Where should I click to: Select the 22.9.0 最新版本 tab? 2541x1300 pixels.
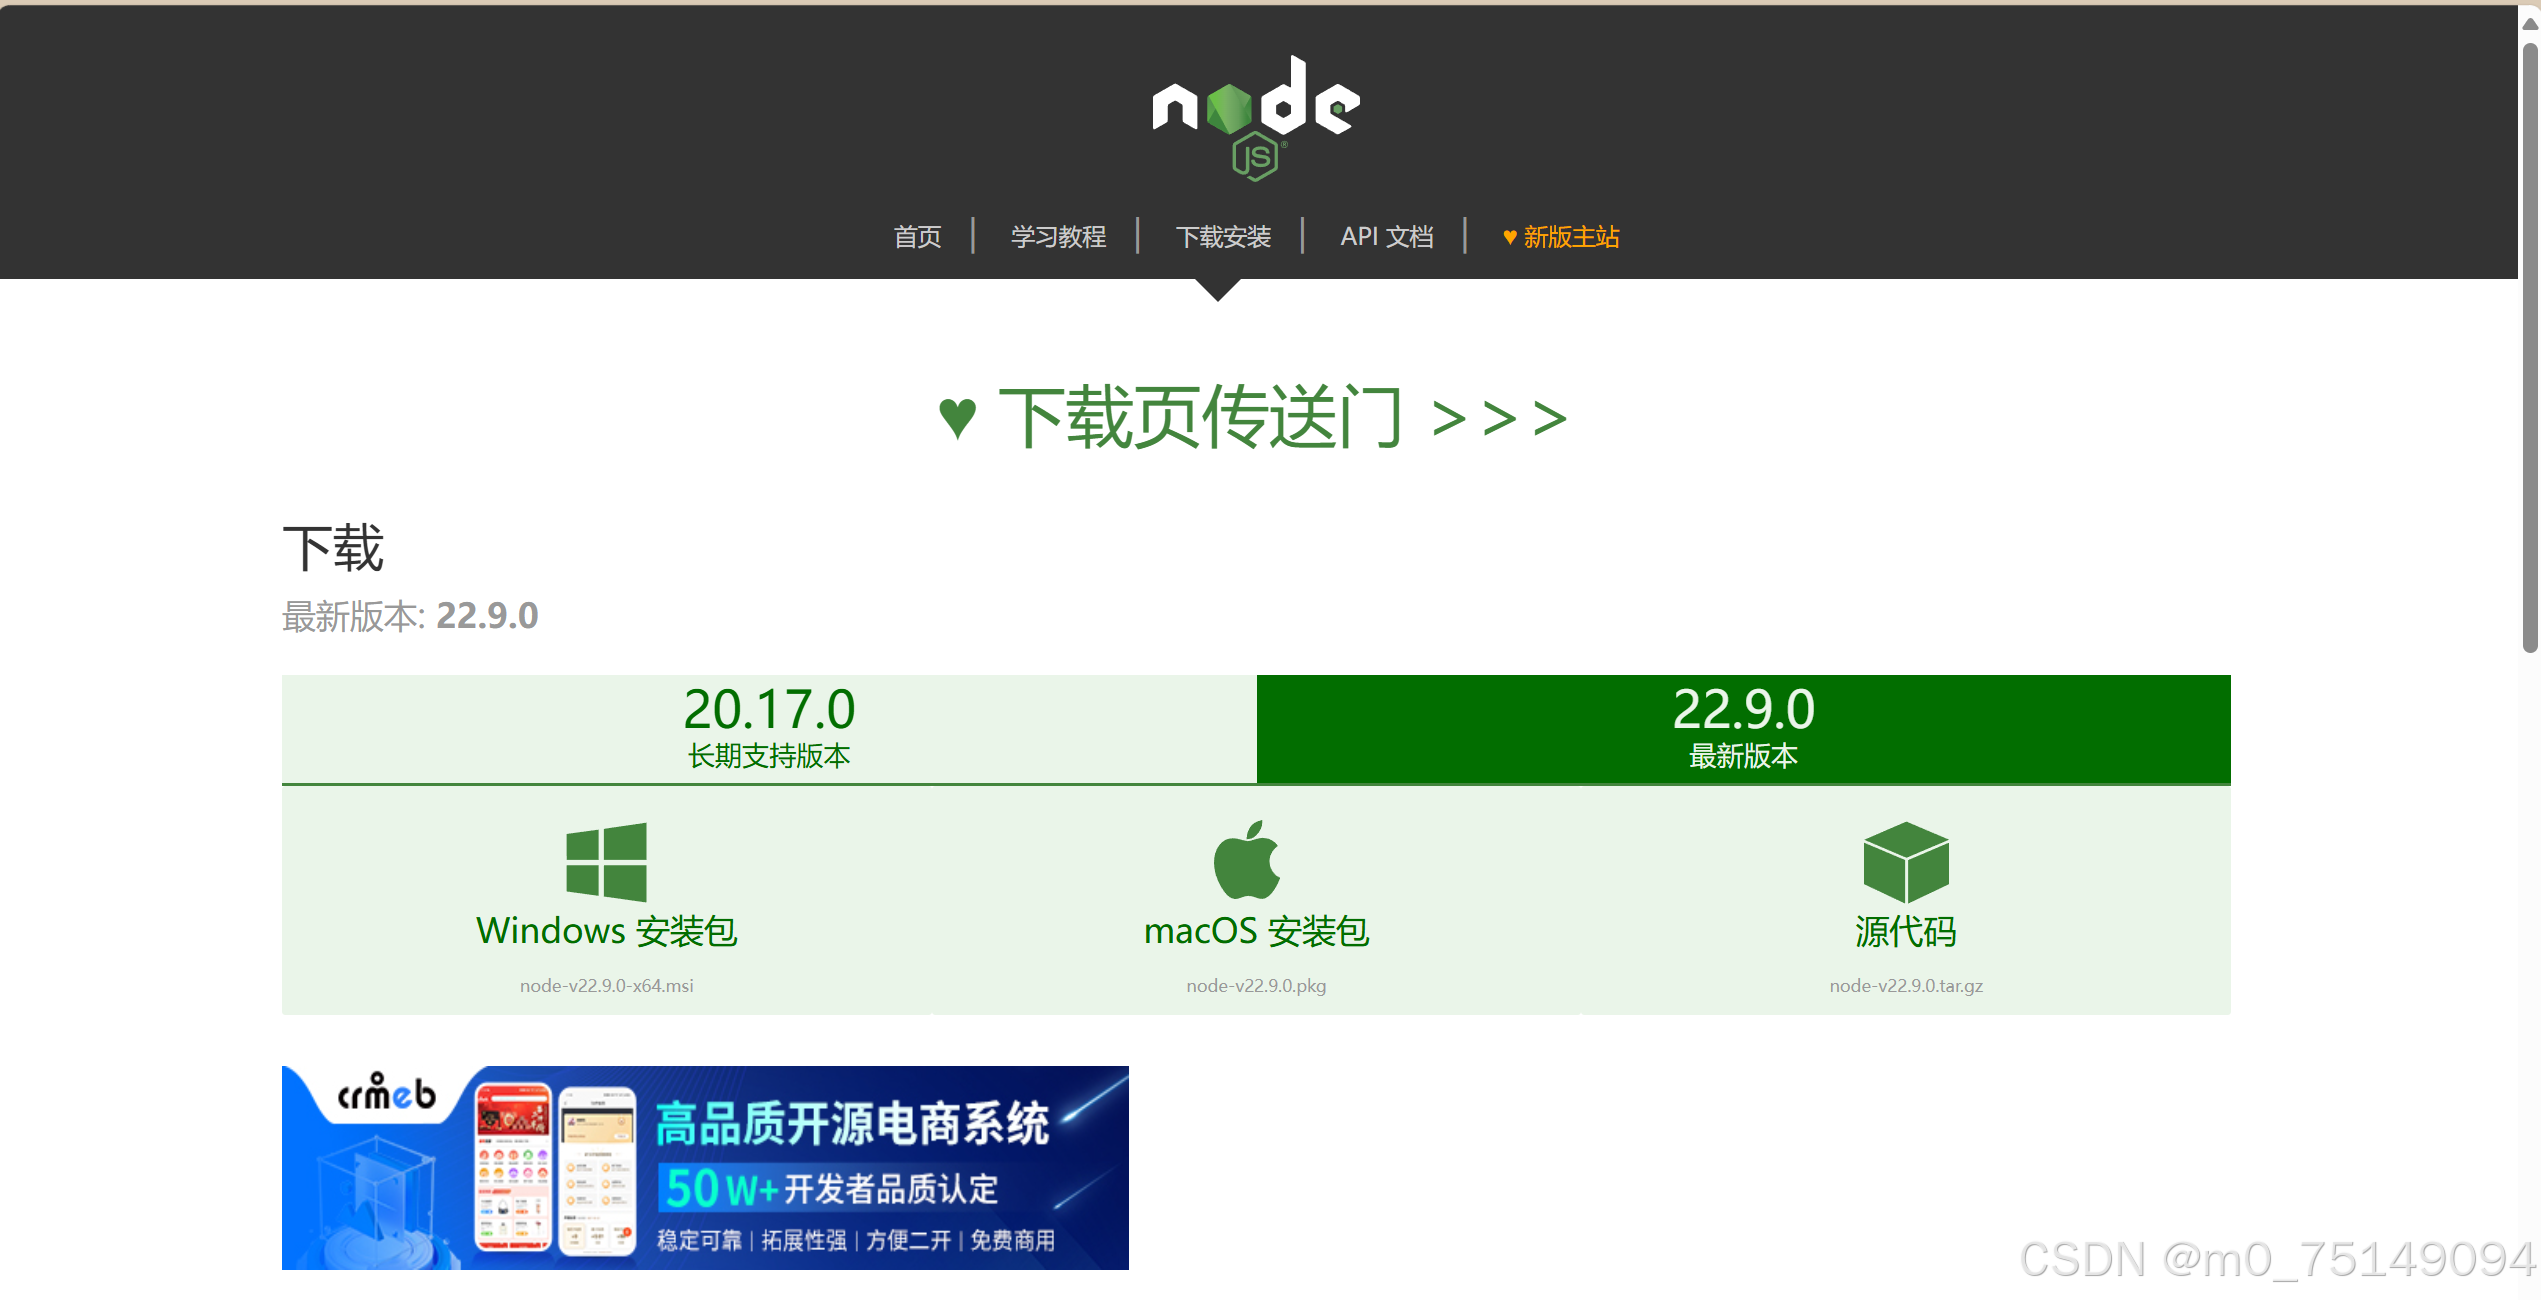pyautogui.click(x=1743, y=728)
